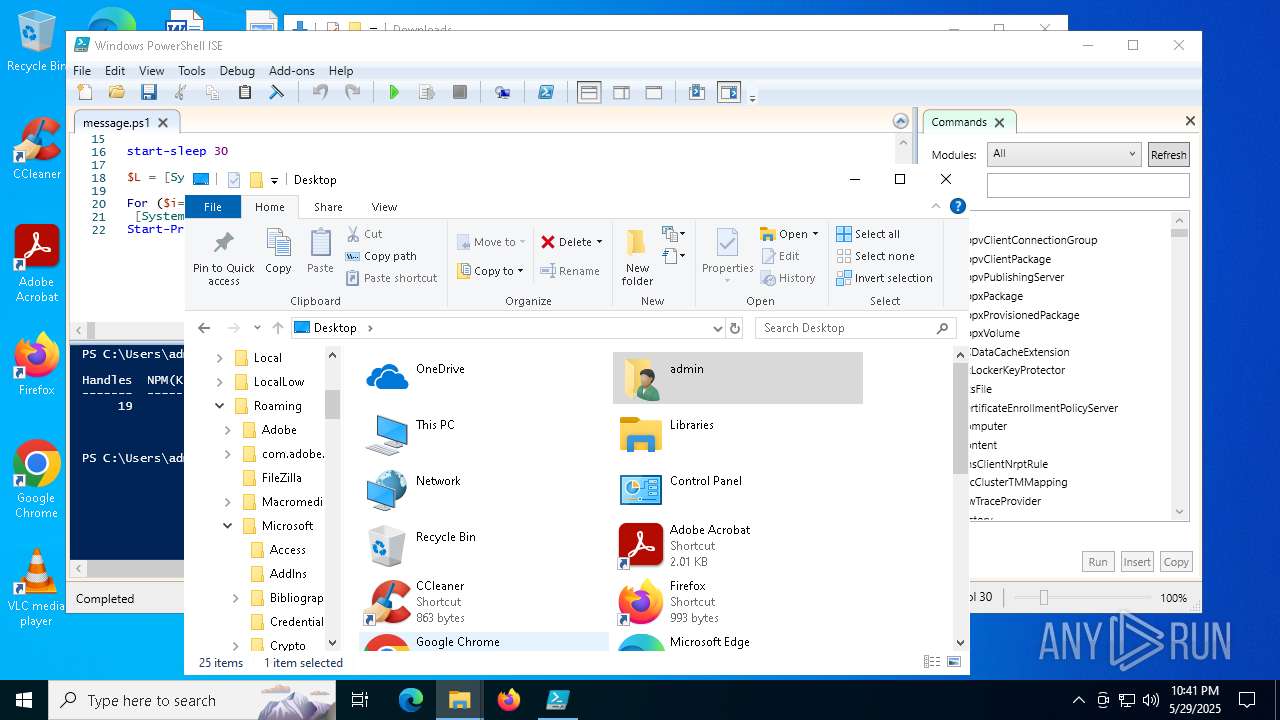Click the Commands list vertical scrollbar
Screen dimensions: 1280x720
pos(1180,366)
